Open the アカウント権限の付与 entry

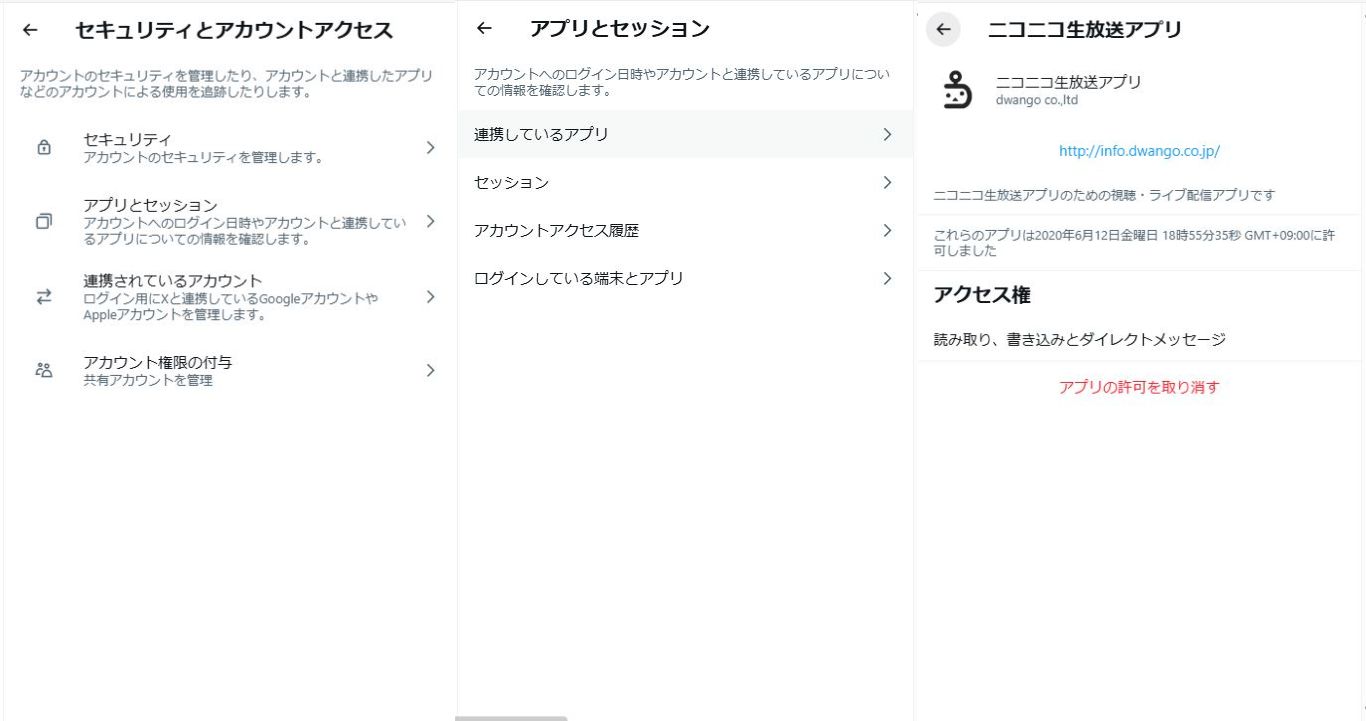coord(230,370)
